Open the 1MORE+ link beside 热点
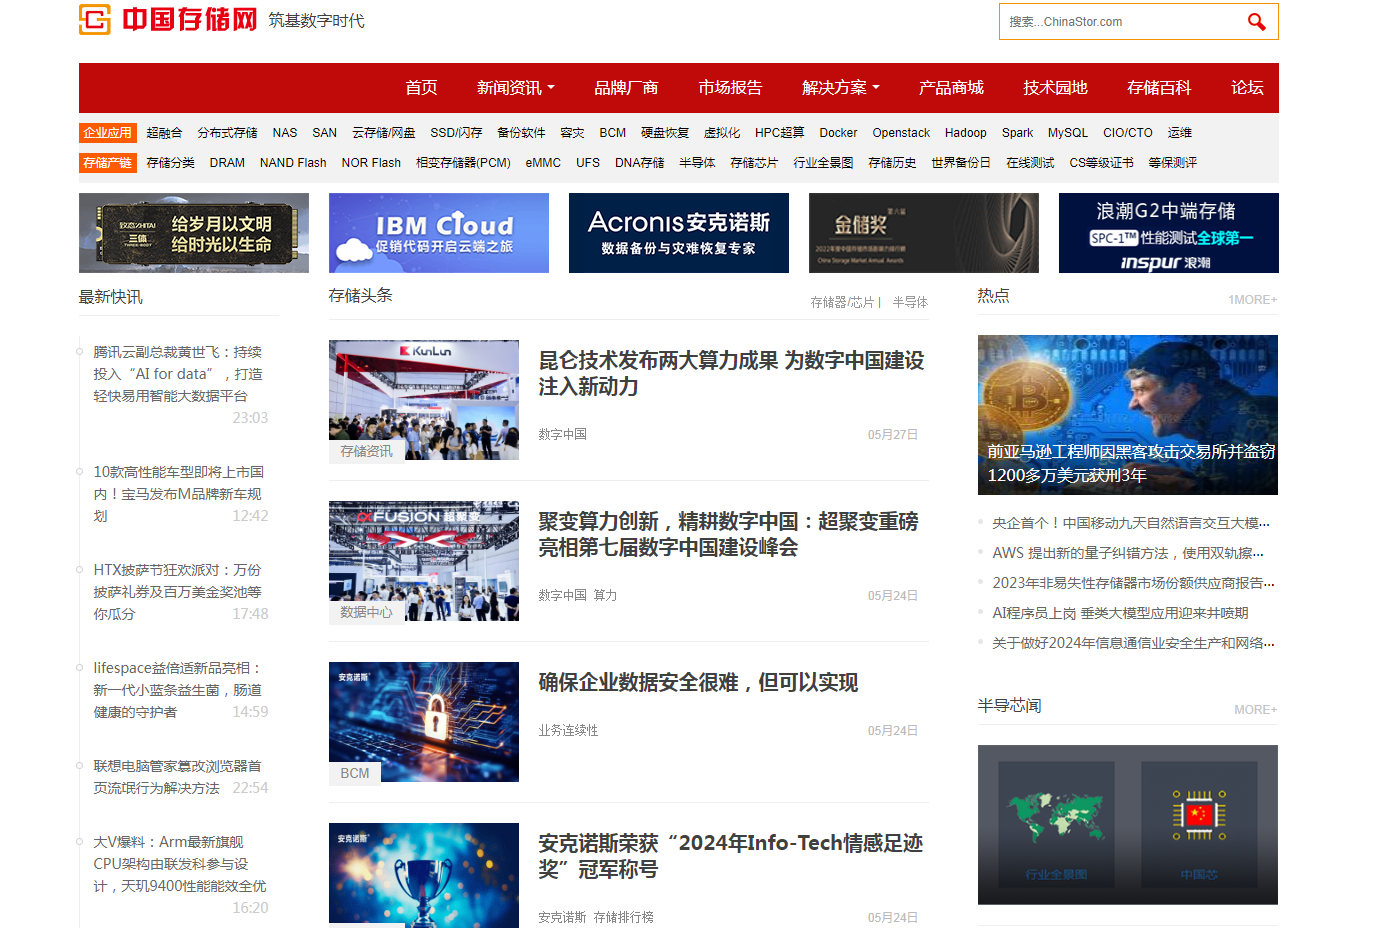 point(1253,300)
